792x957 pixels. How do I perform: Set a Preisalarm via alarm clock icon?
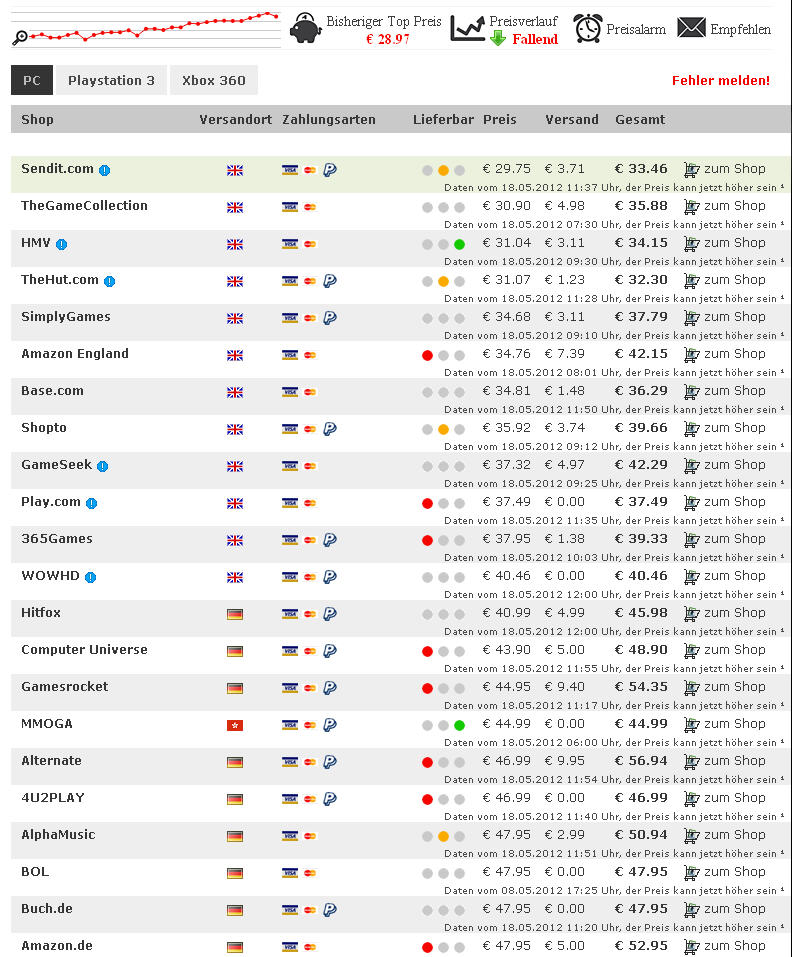[588, 29]
